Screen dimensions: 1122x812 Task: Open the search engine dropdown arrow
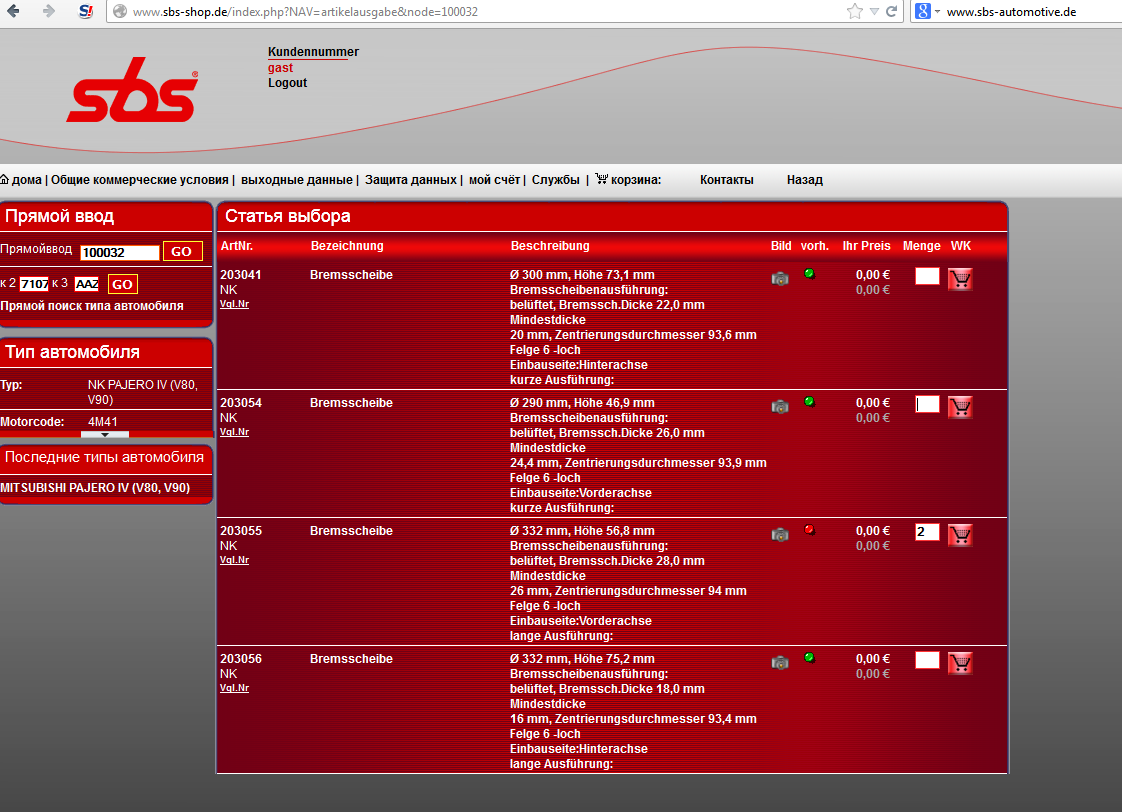935,12
